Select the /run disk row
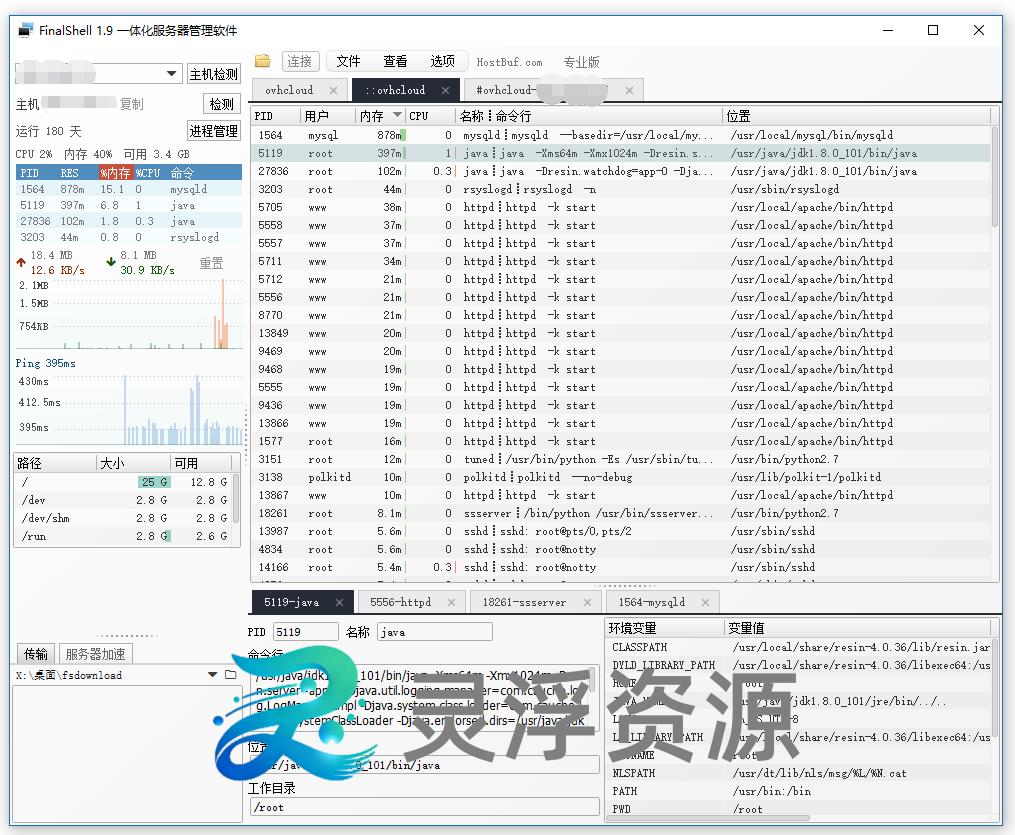1015x835 pixels. (x=123, y=536)
